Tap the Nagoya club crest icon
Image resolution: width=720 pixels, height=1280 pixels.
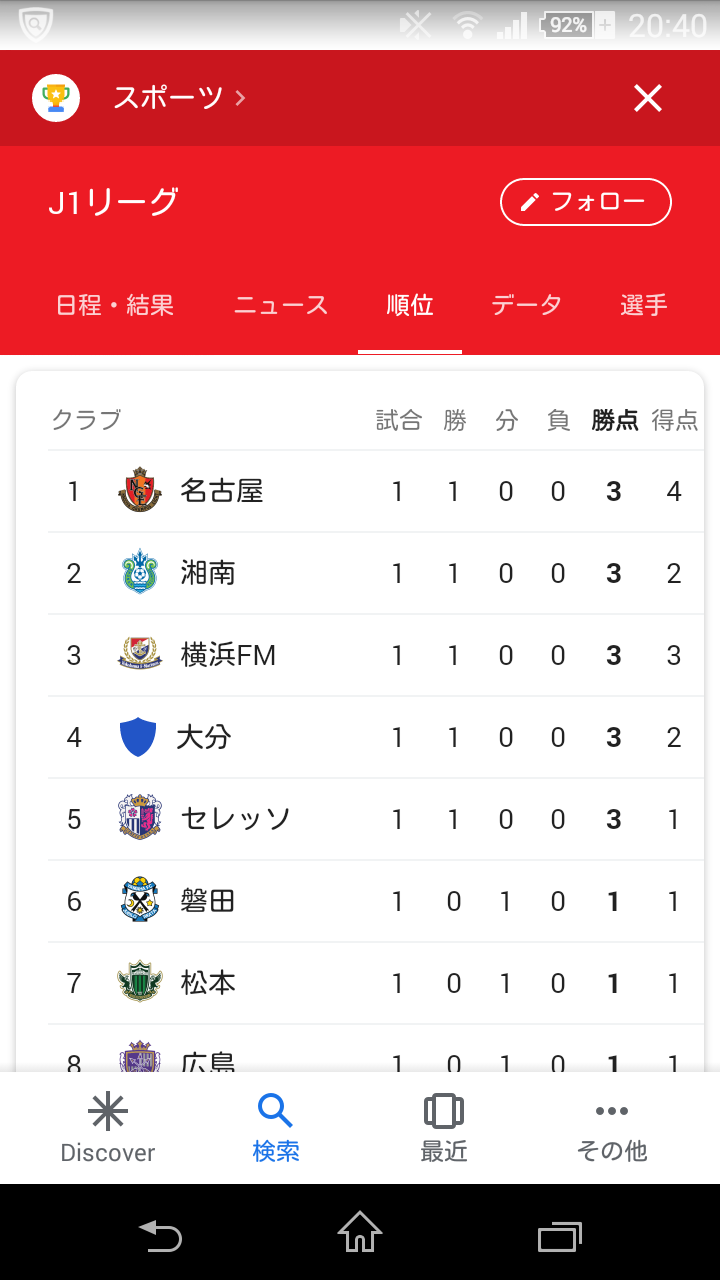click(x=140, y=491)
